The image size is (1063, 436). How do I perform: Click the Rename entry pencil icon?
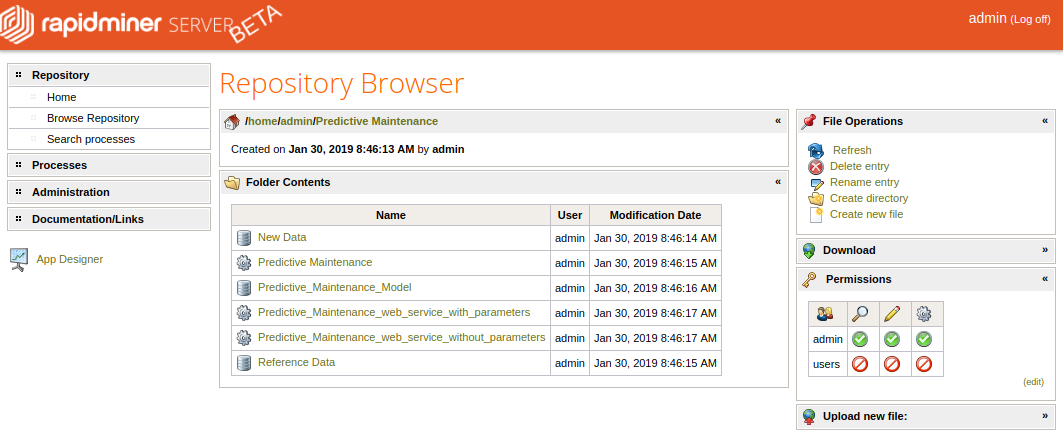(816, 183)
